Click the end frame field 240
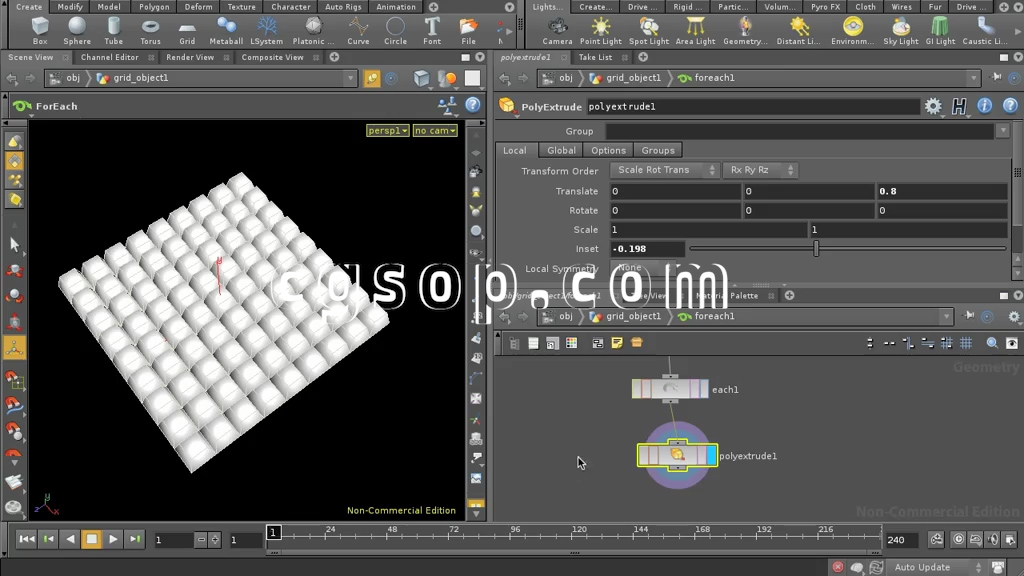Image resolution: width=1024 pixels, height=576 pixels. 901,539
